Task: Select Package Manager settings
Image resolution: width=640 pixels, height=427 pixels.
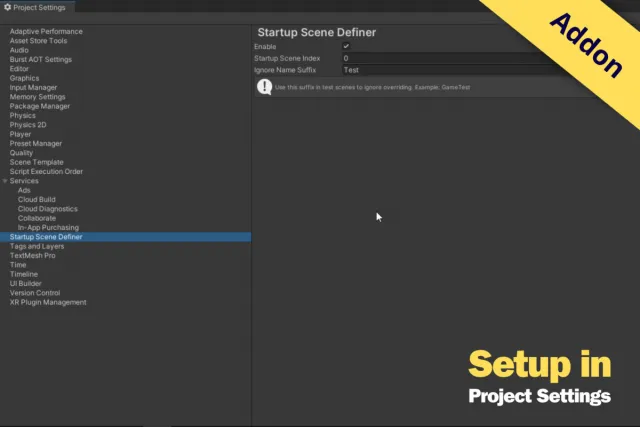Action: coord(40,107)
